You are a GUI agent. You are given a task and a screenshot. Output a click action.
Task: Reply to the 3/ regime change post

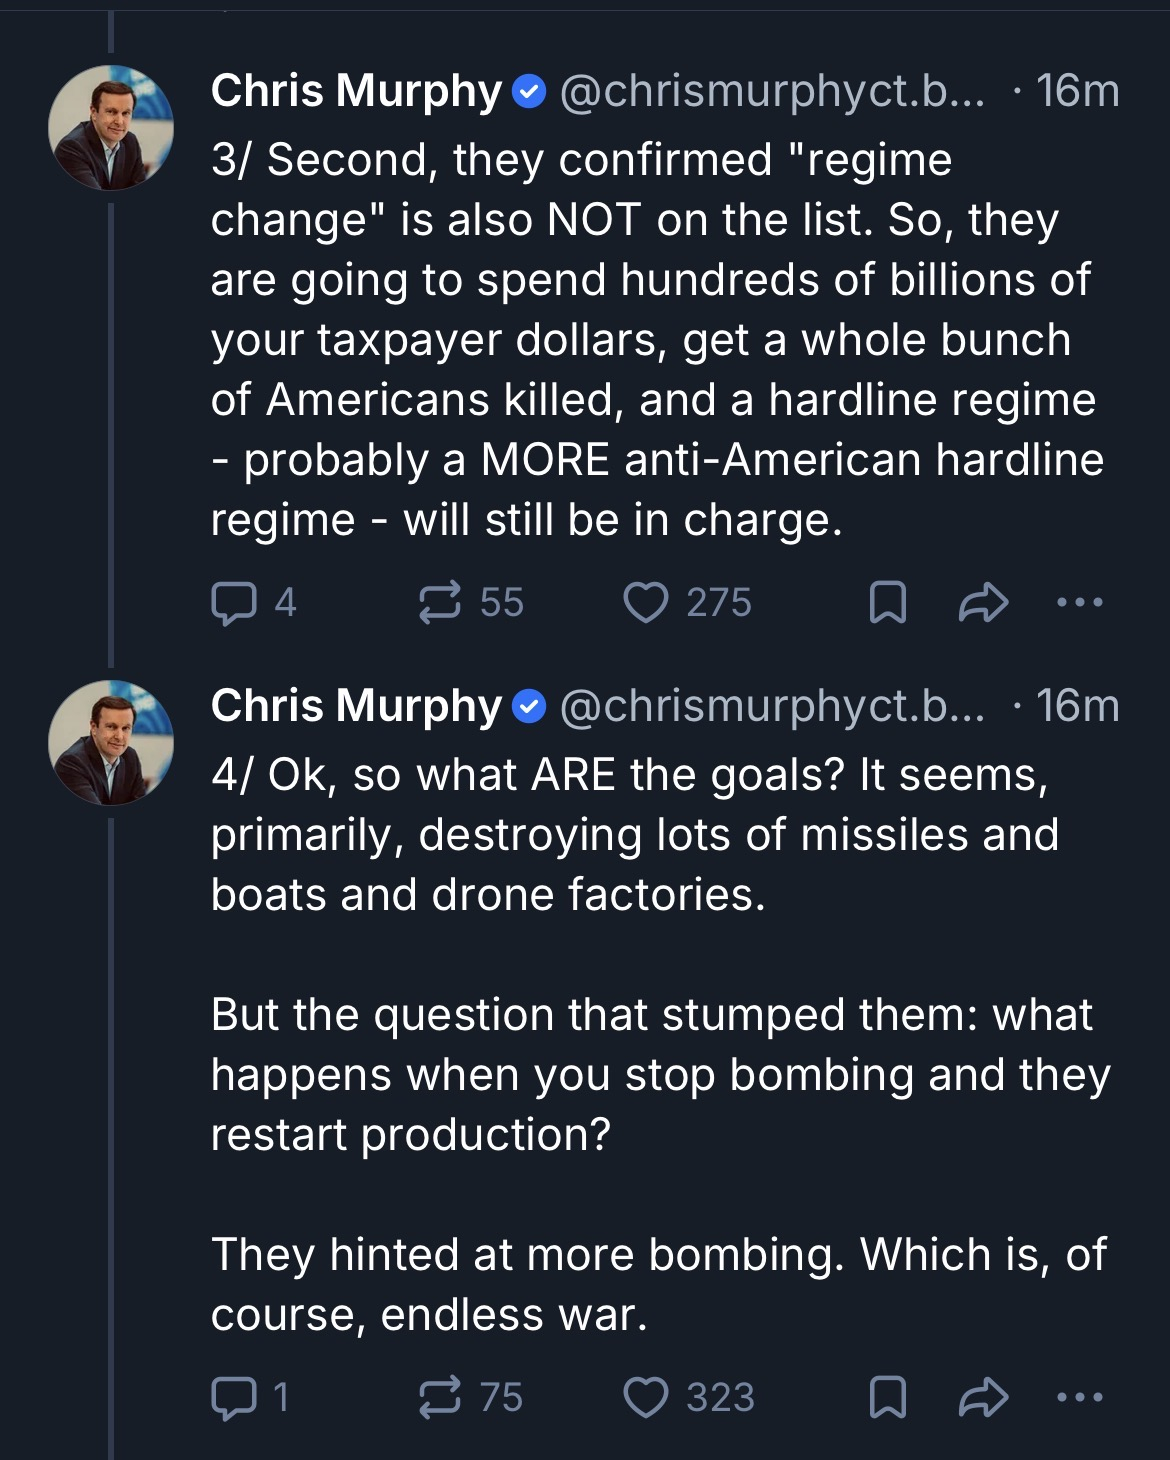pos(234,603)
